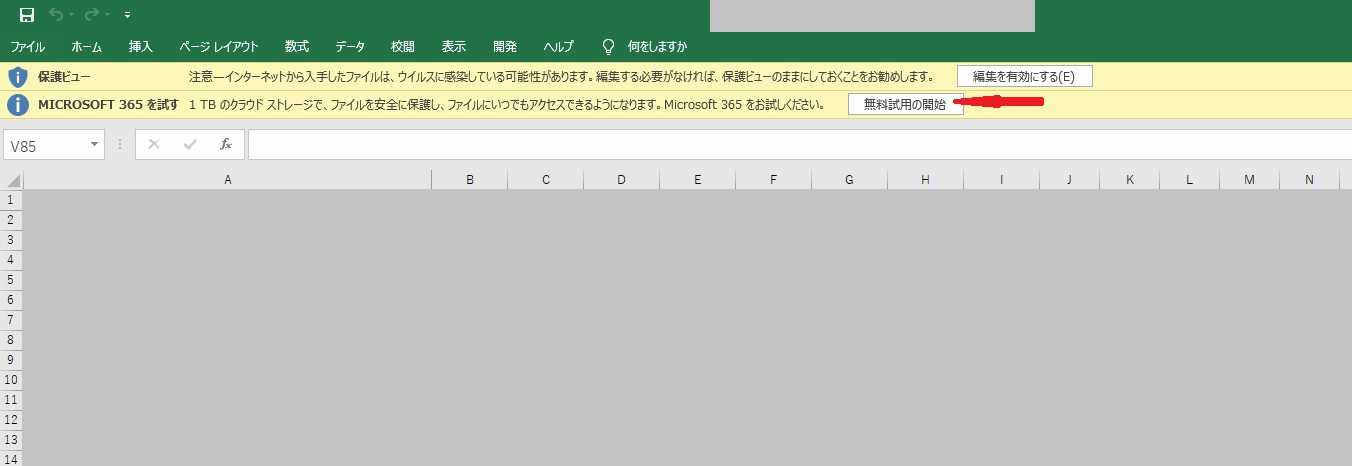Click the Redo arrow icon
1352x466 pixels.
92,15
